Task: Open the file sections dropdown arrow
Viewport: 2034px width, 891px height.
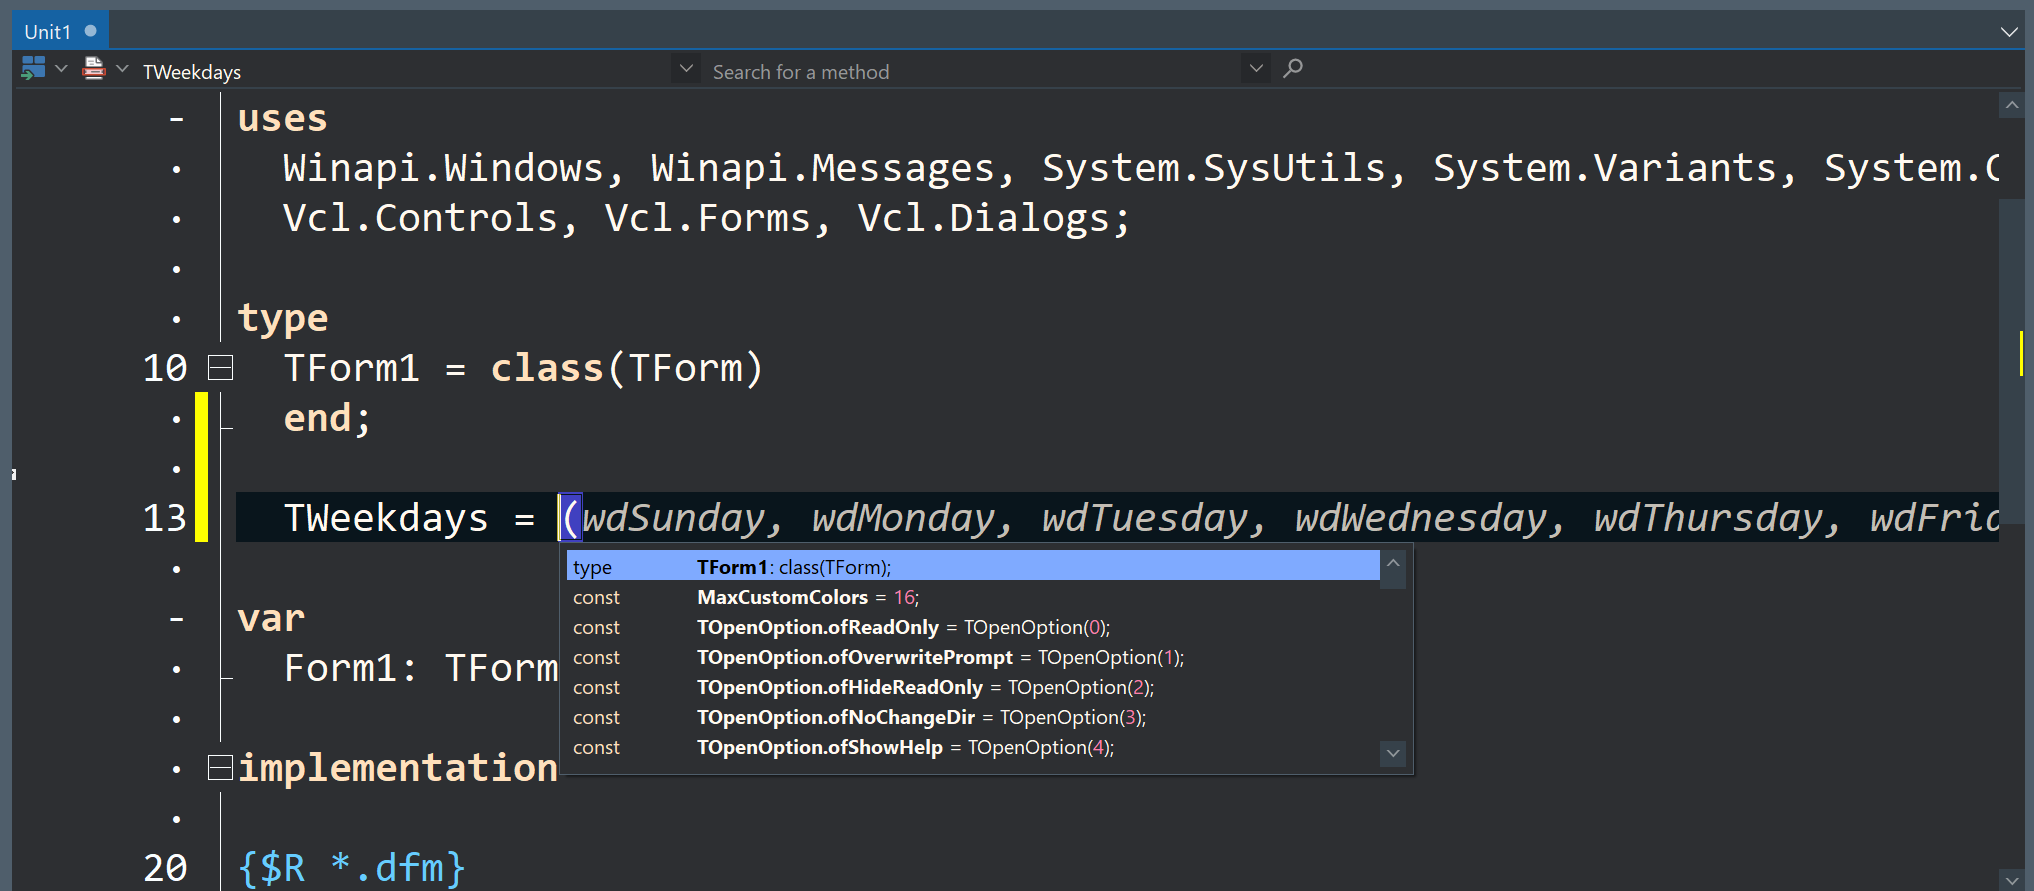Action: tap(61, 68)
